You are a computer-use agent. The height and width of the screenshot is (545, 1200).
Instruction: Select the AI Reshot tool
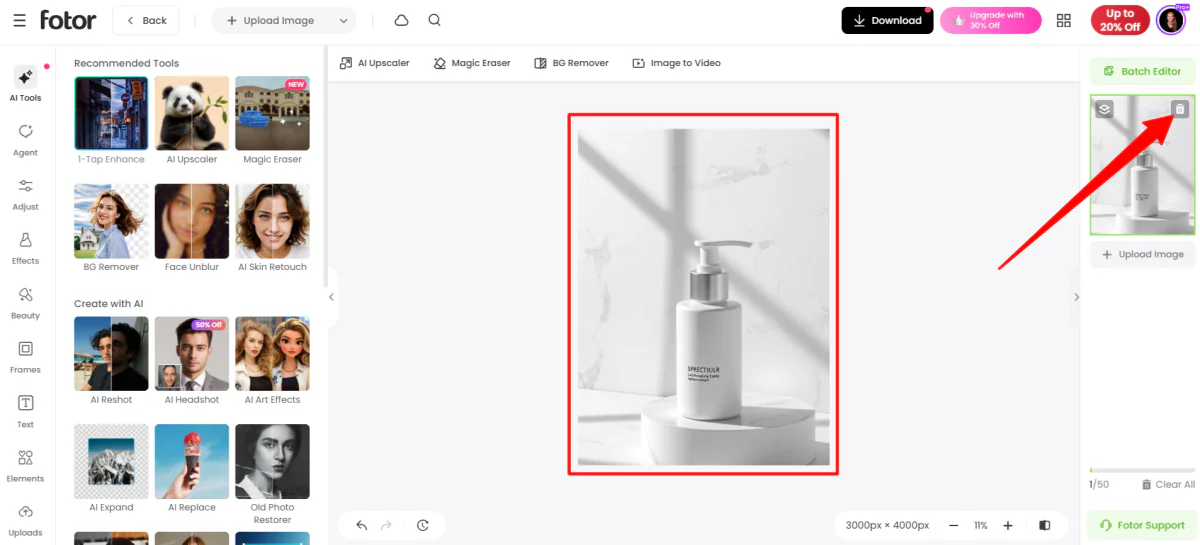pyautogui.click(x=111, y=361)
